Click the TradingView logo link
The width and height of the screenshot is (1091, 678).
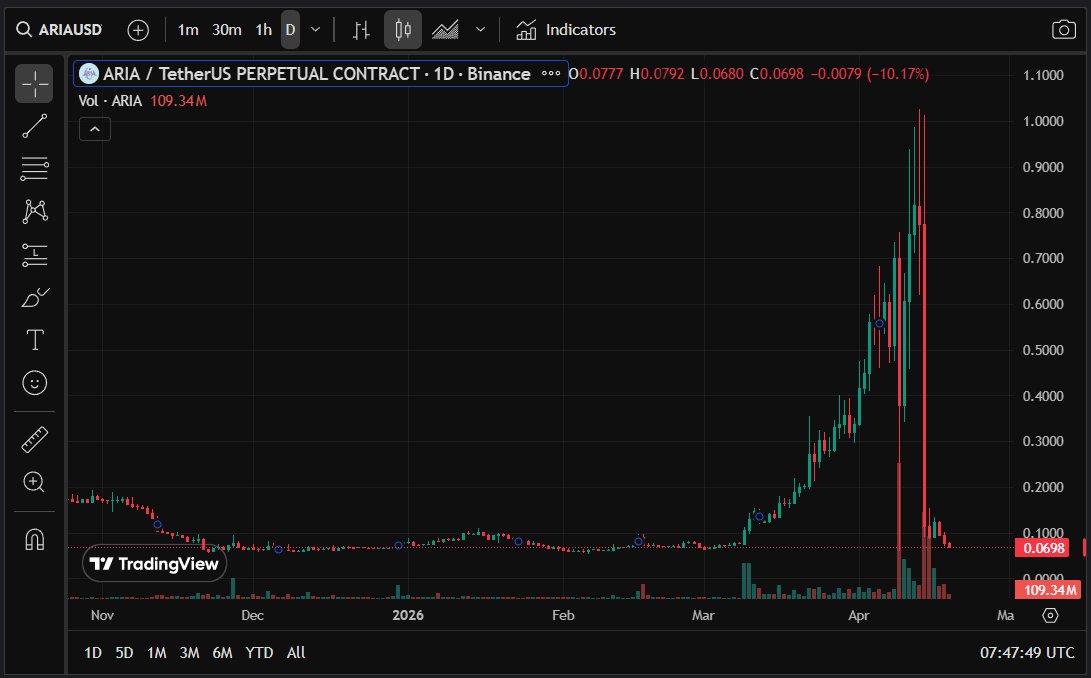click(x=154, y=564)
